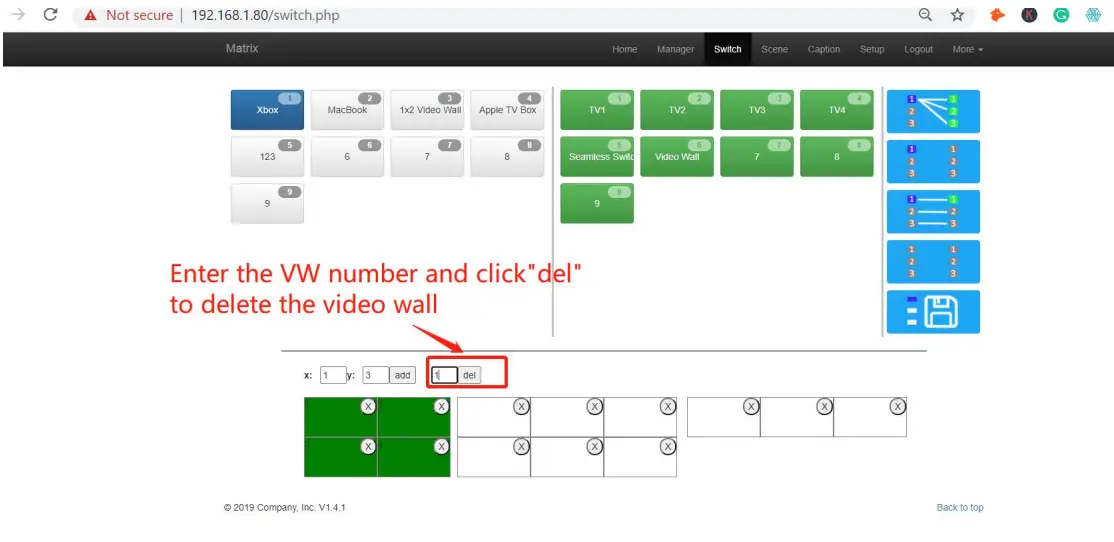Choose green output button 7
This screenshot has height=542, width=1114.
(757, 156)
